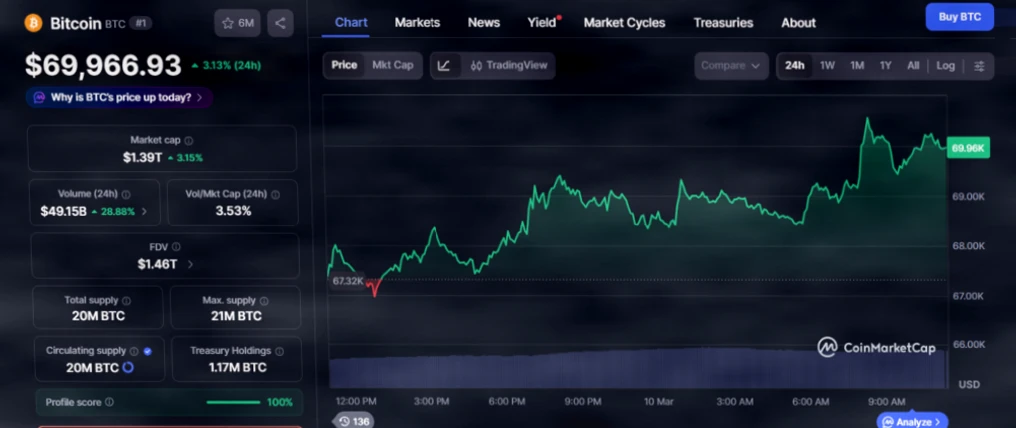
Task: Click the Bitcoin logo icon
Action: [33, 23]
